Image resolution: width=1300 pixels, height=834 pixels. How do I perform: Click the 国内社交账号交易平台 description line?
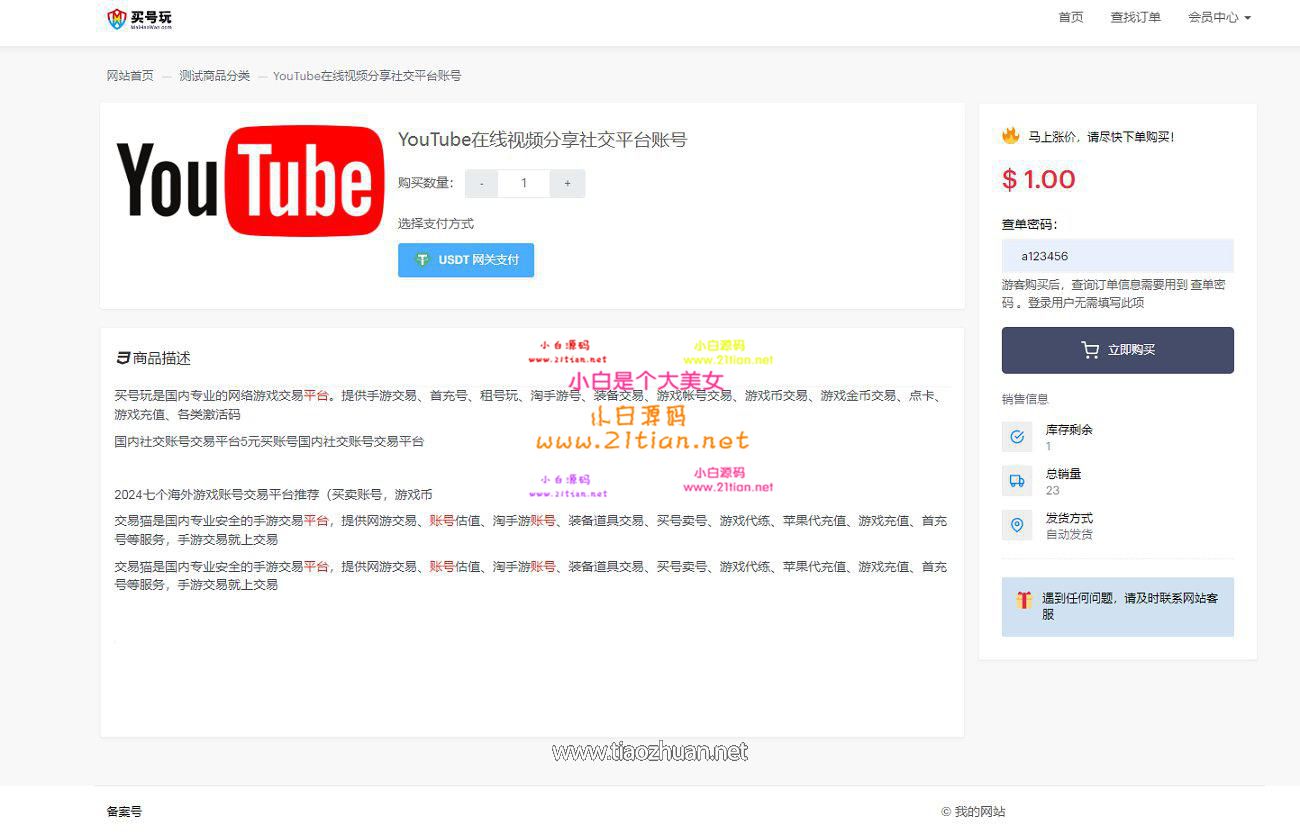269,441
